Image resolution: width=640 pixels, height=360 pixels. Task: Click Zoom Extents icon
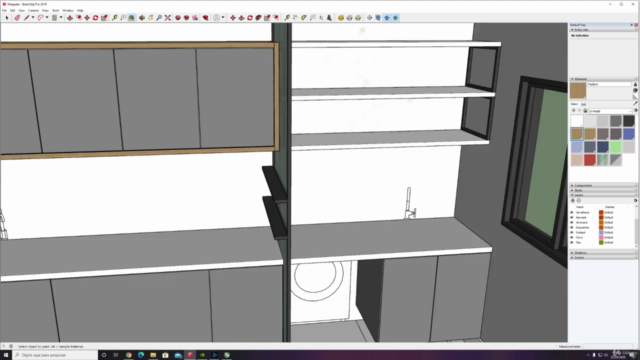168,18
